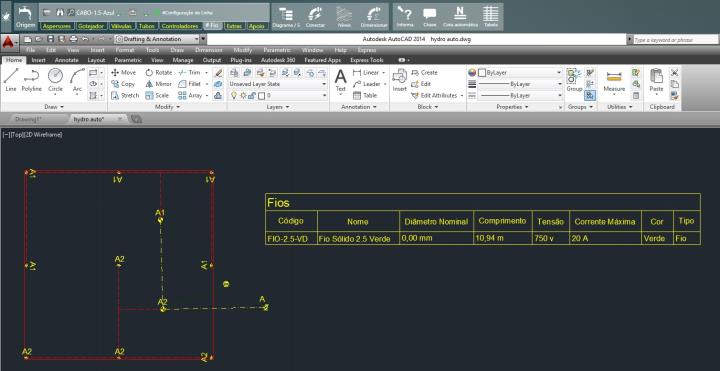The height and width of the screenshot is (371, 720).
Task: Click the Save icon in quick access toolbar
Action: tap(51, 39)
